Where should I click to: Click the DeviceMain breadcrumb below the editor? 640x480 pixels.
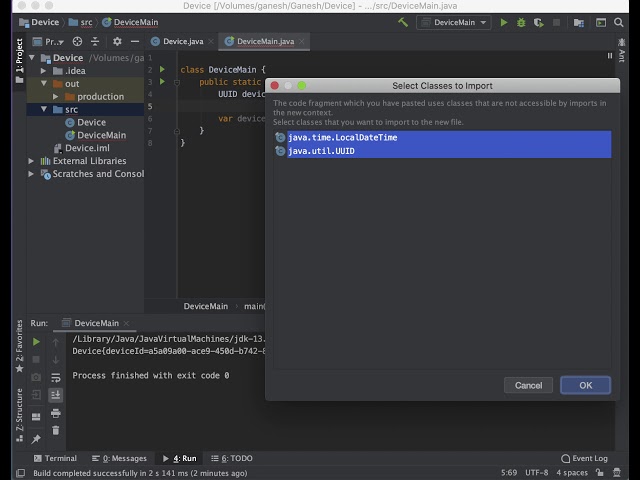(x=205, y=306)
